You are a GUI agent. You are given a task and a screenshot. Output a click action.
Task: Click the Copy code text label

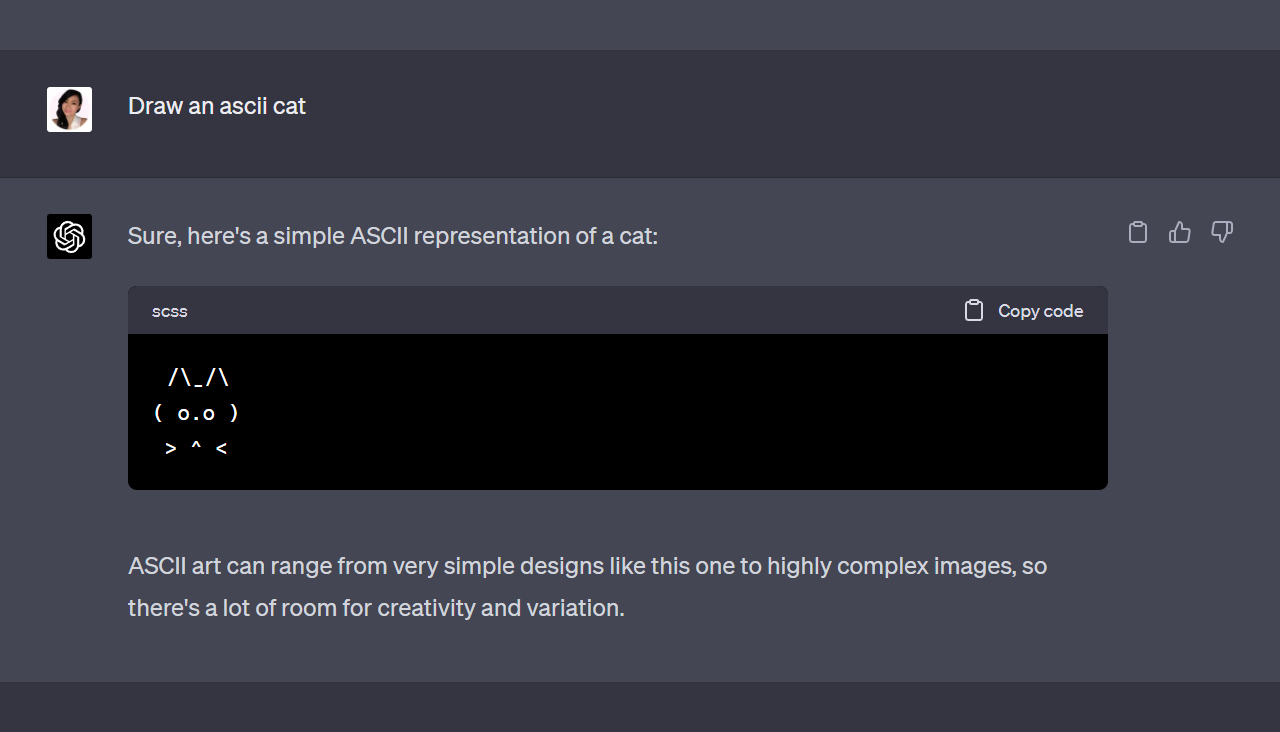(x=1040, y=311)
